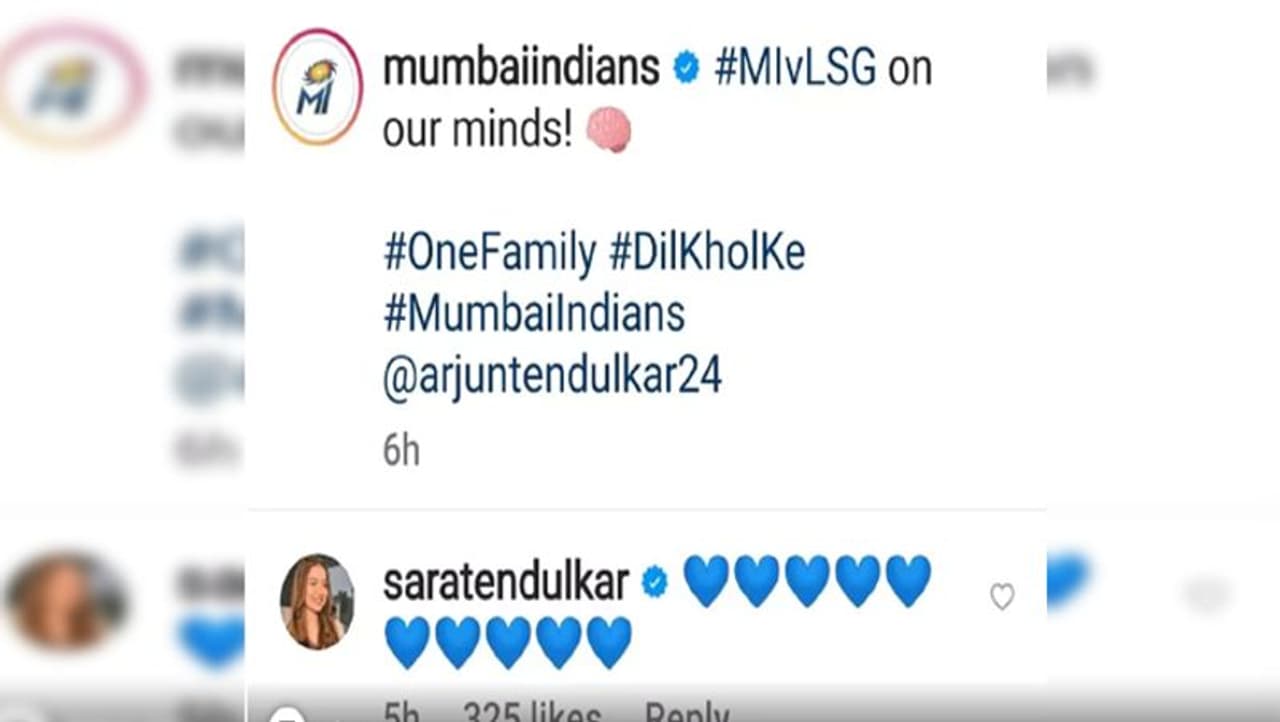Click the saratendulkar username
The height and width of the screenshot is (722, 1280).
[506, 582]
